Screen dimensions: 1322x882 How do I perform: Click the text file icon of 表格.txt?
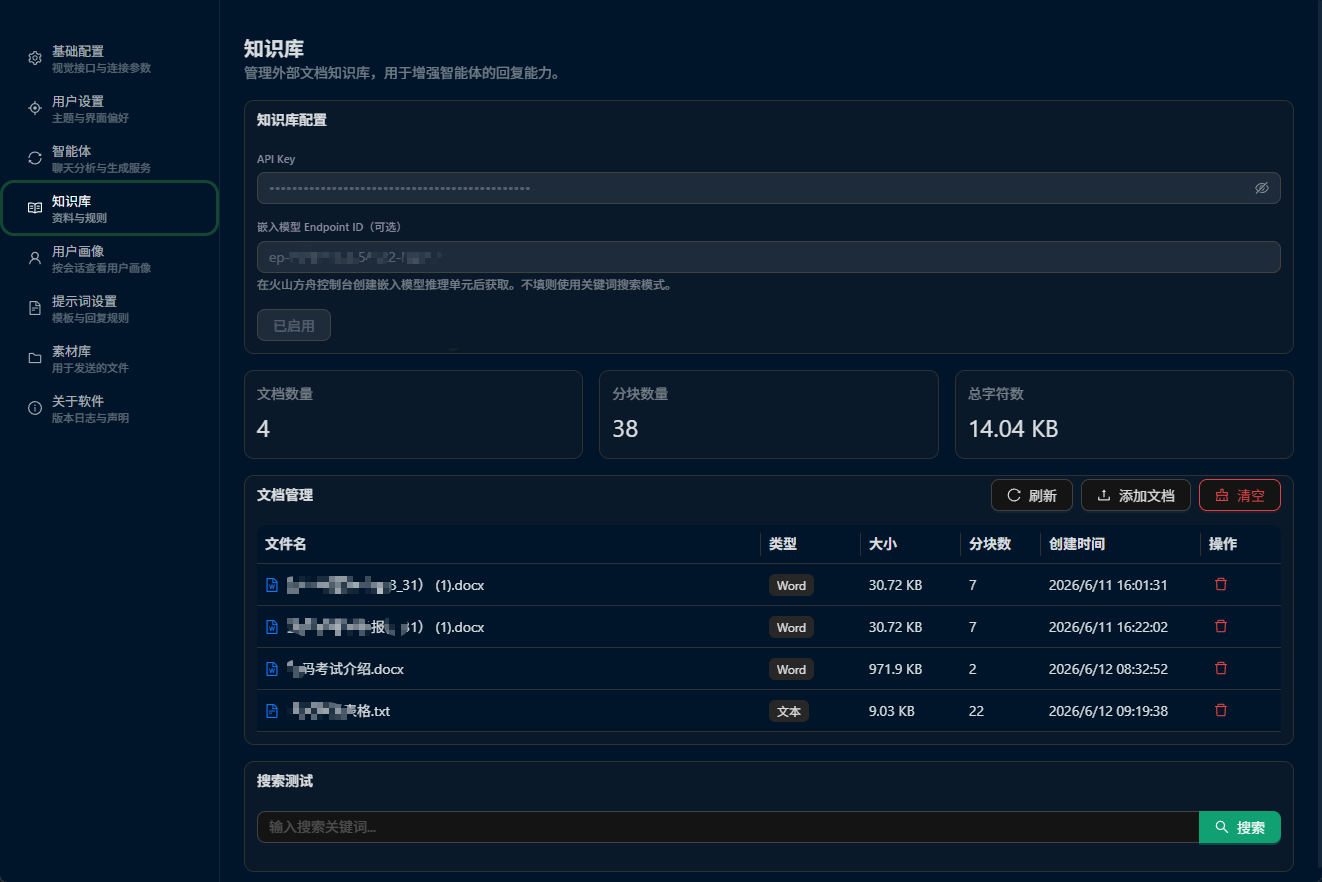click(271, 711)
